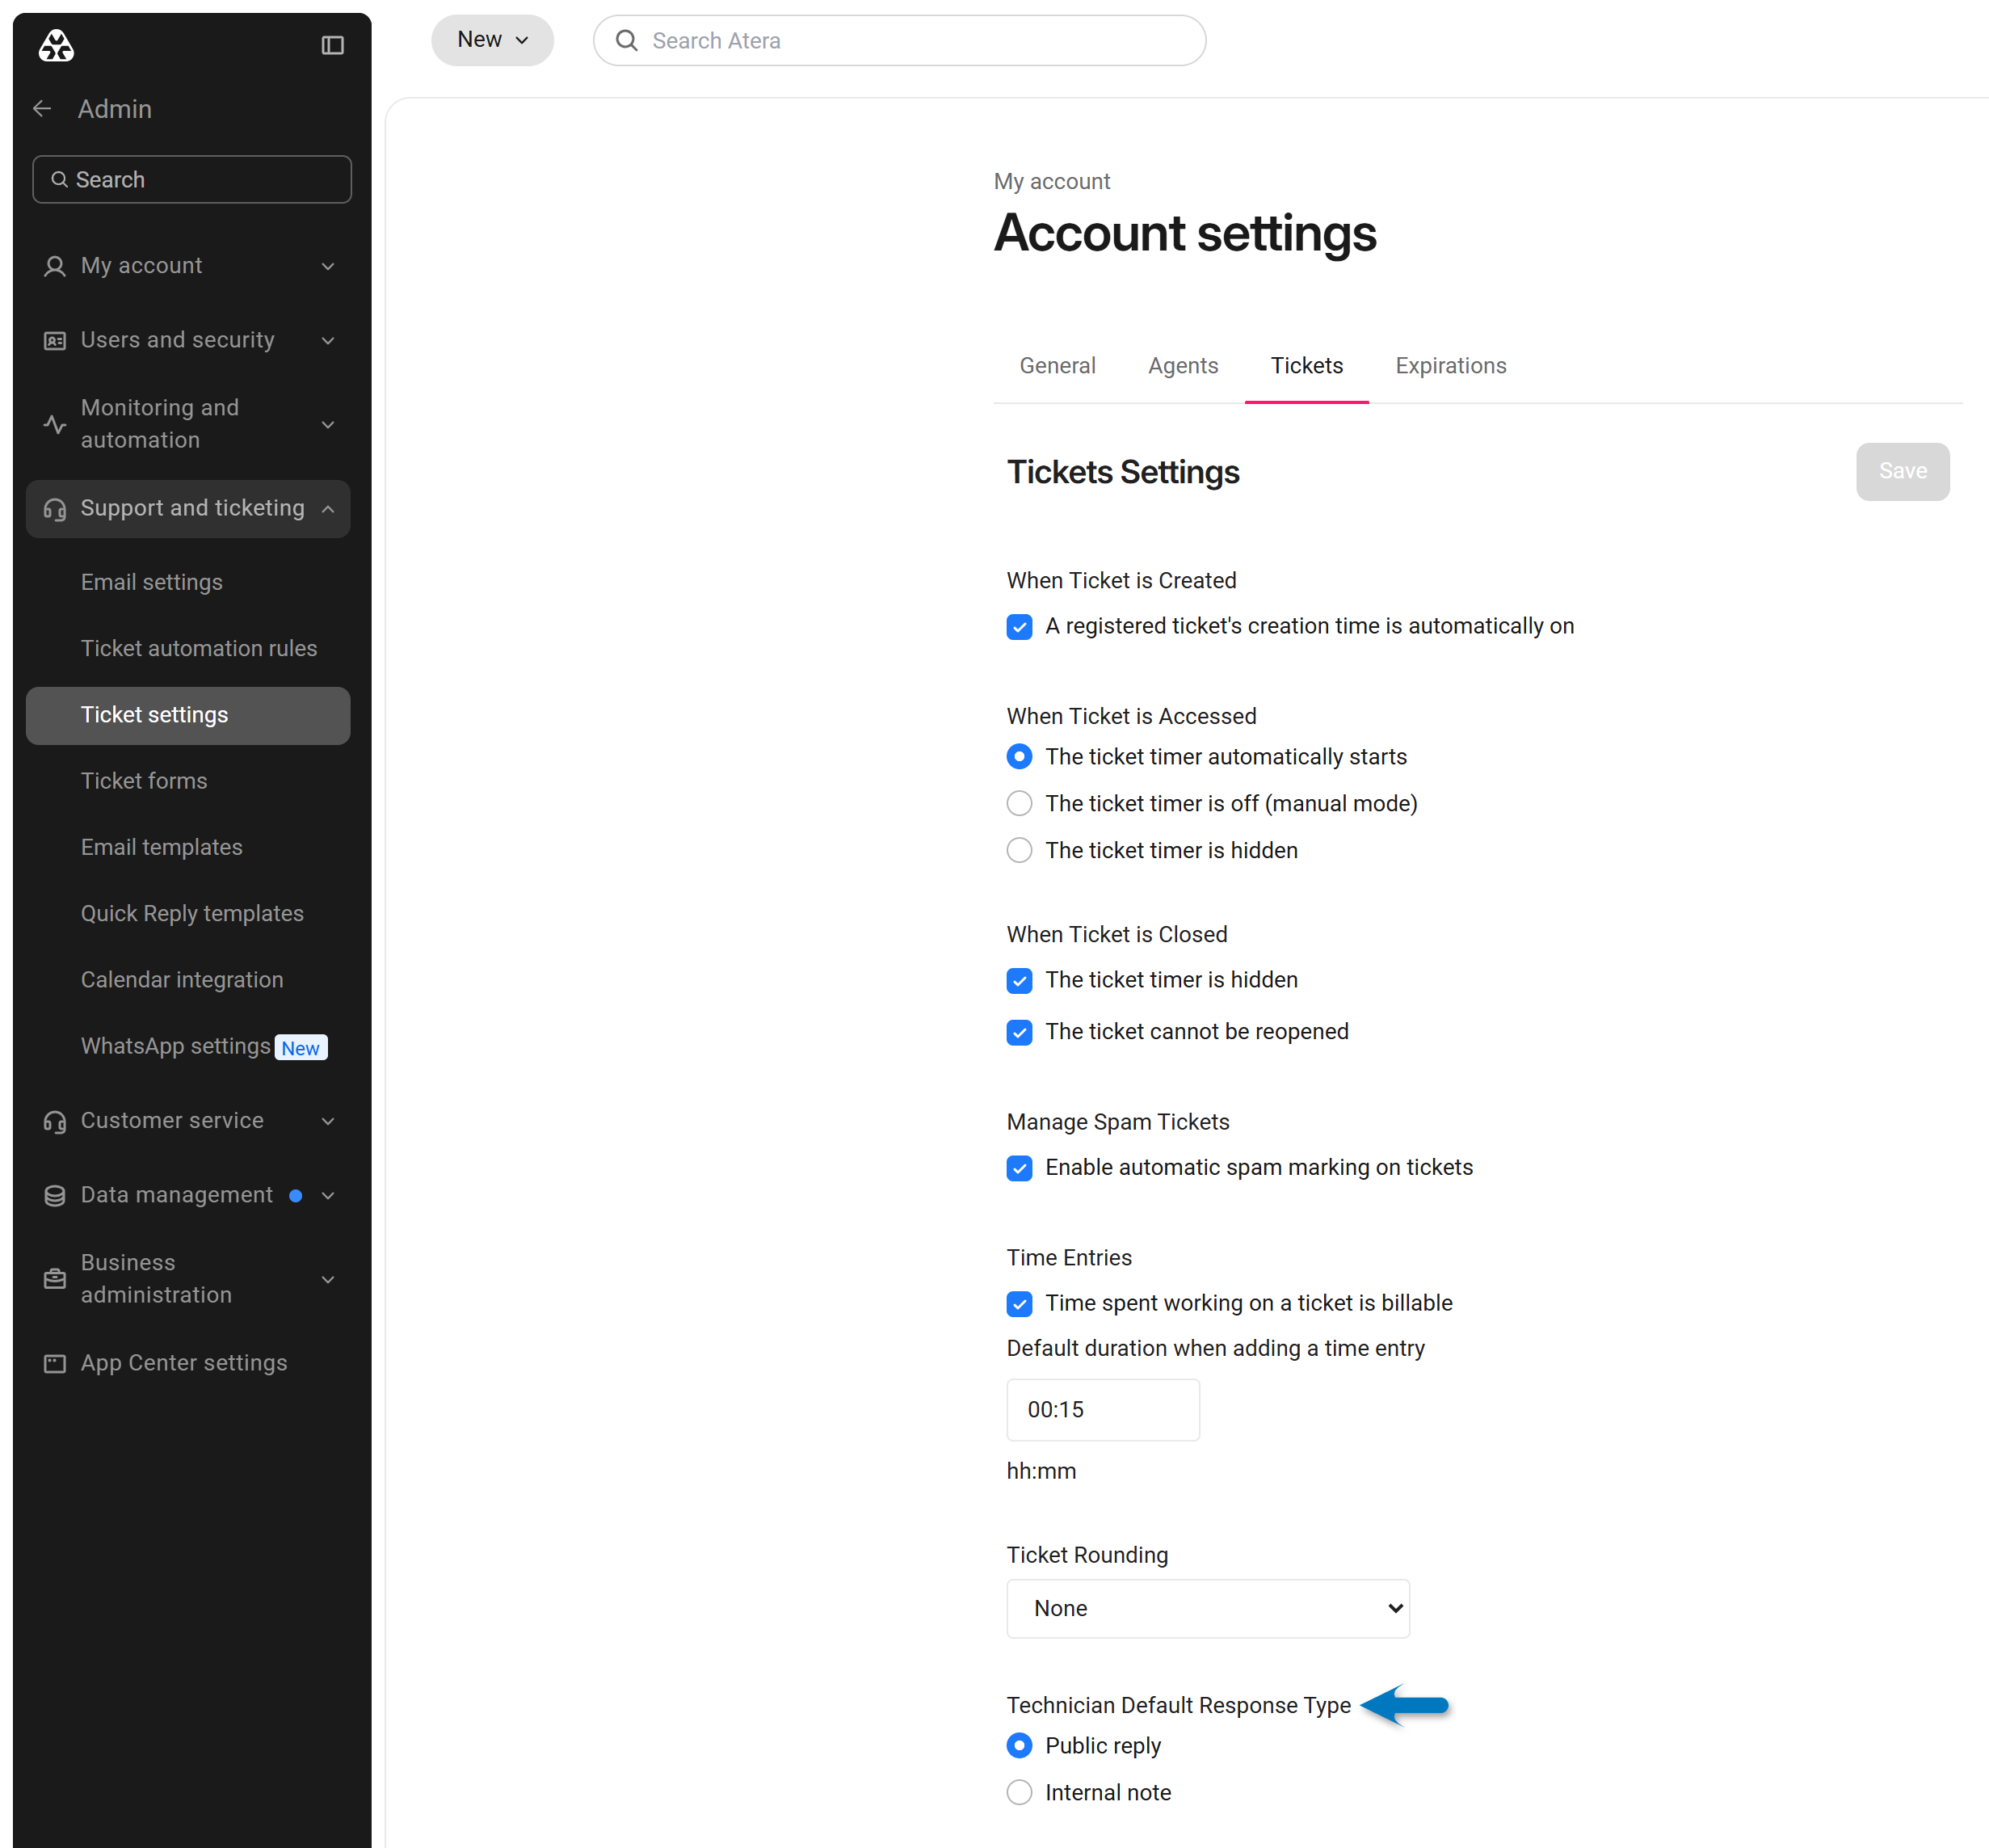Click the Atera logo icon
This screenshot has width=1989, height=1848.
[56, 45]
